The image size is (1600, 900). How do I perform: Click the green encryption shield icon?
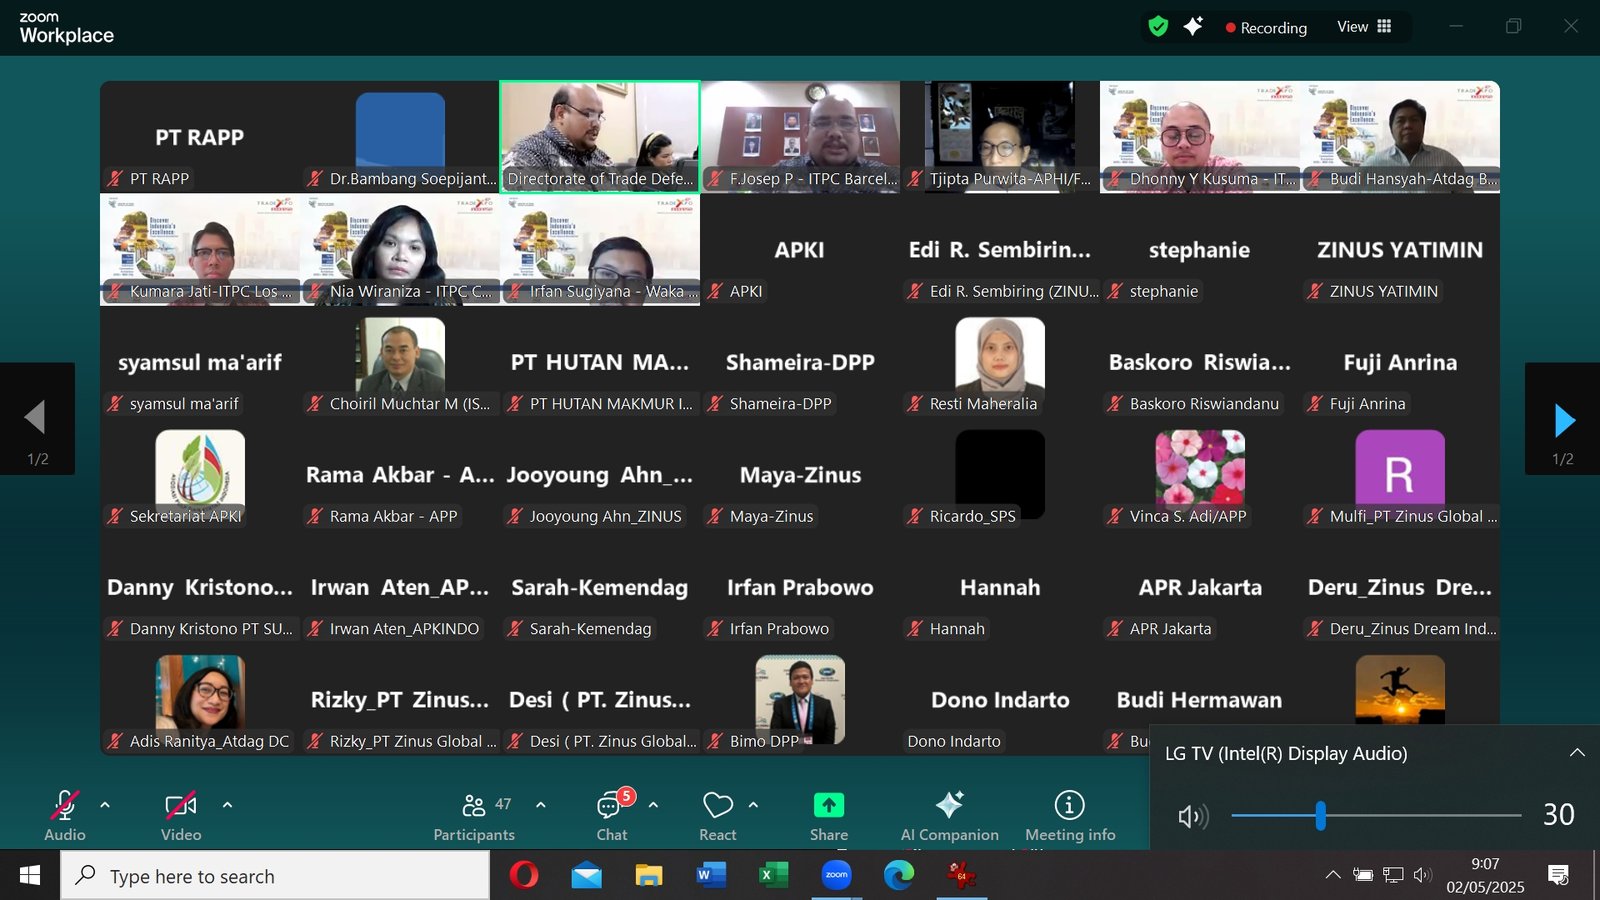click(x=1158, y=27)
